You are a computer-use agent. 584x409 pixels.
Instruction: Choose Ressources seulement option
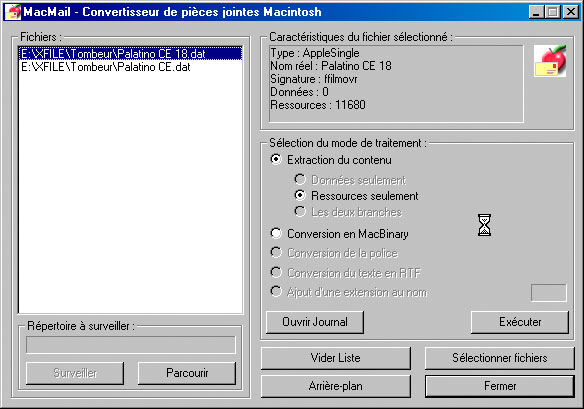click(300, 195)
